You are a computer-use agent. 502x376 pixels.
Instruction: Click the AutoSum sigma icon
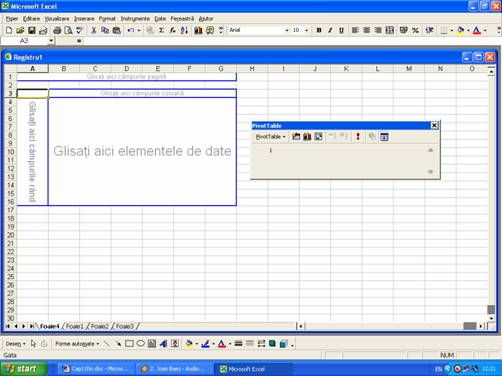pos(161,30)
